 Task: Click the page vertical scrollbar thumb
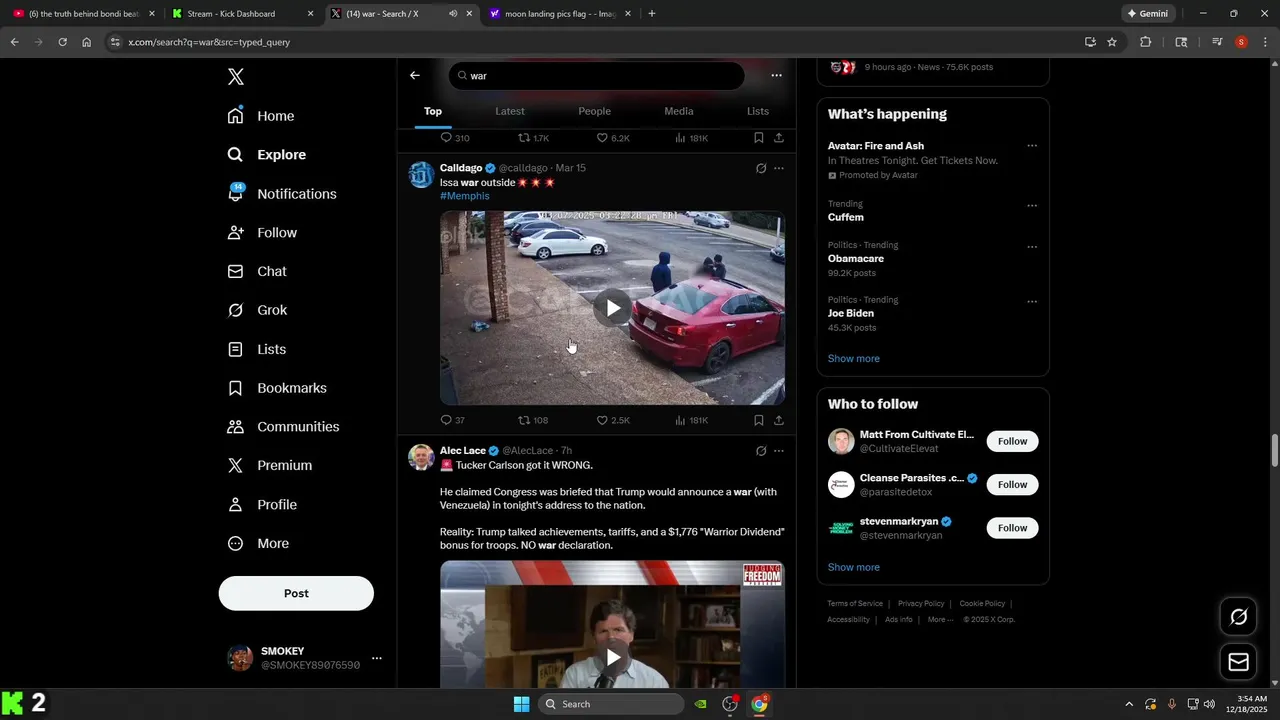[1274, 451]
